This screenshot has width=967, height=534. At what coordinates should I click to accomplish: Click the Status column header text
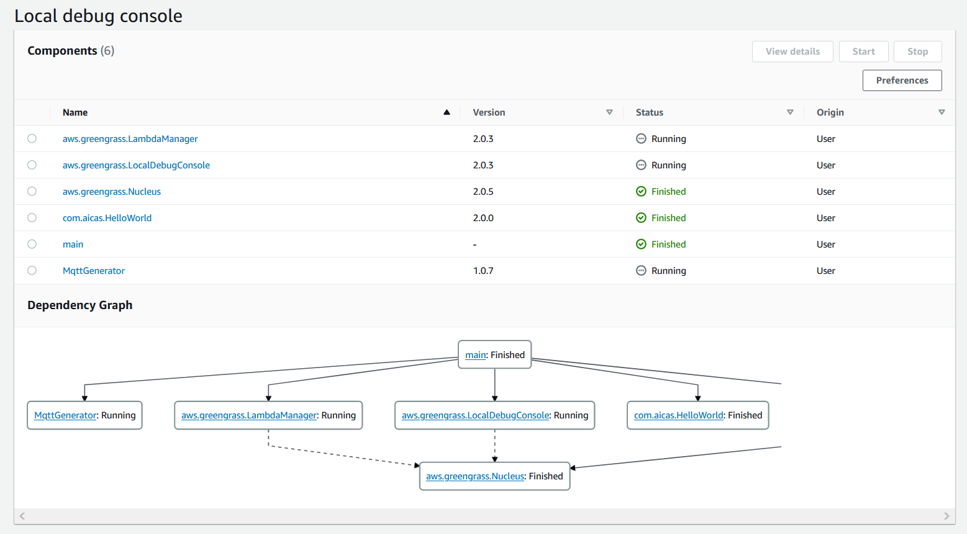pyautogui.click(x=649, y=112)
